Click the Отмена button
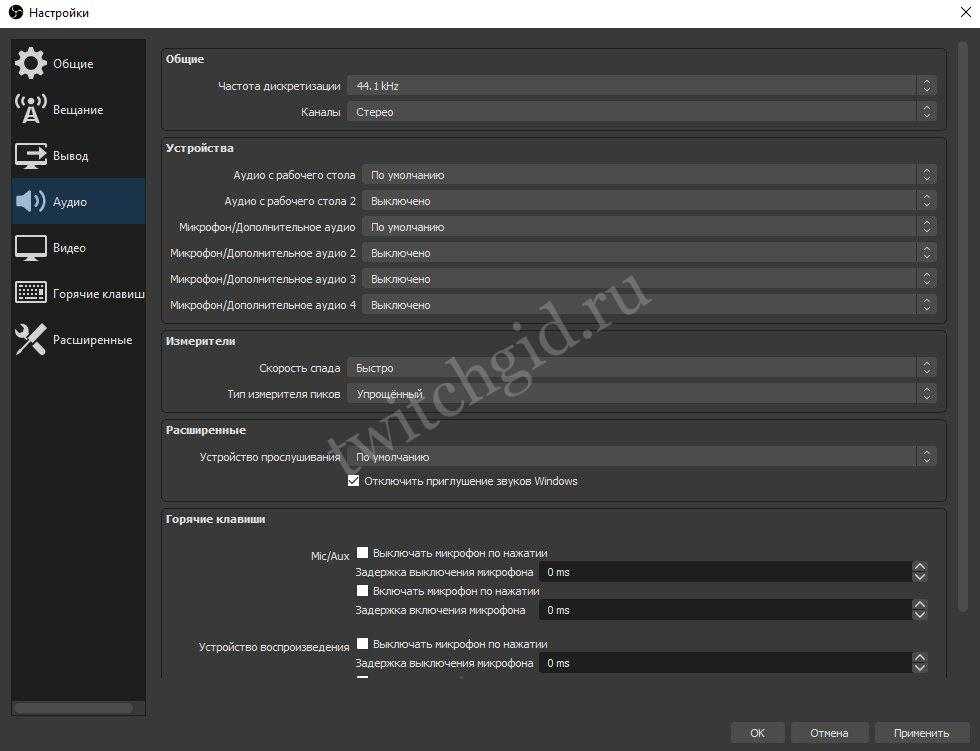980x751 pixels. tap(829, 733)
